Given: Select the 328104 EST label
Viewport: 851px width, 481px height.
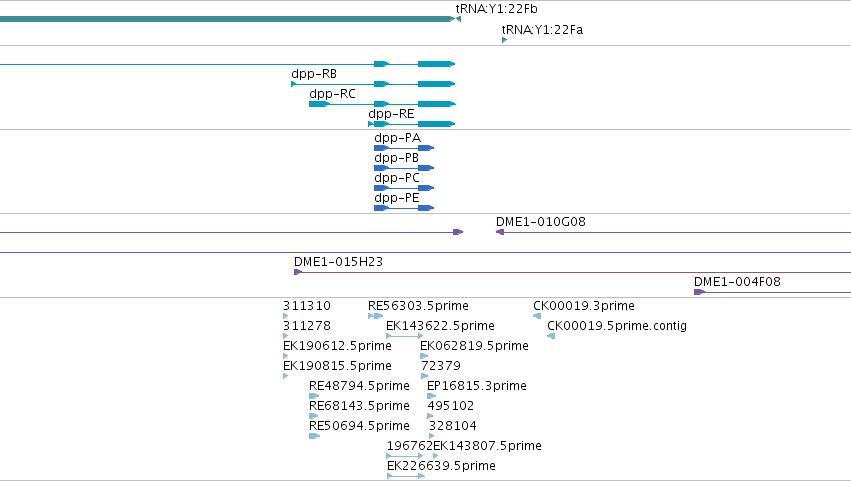Looking at the screenshot, I should tap(453, 427).
